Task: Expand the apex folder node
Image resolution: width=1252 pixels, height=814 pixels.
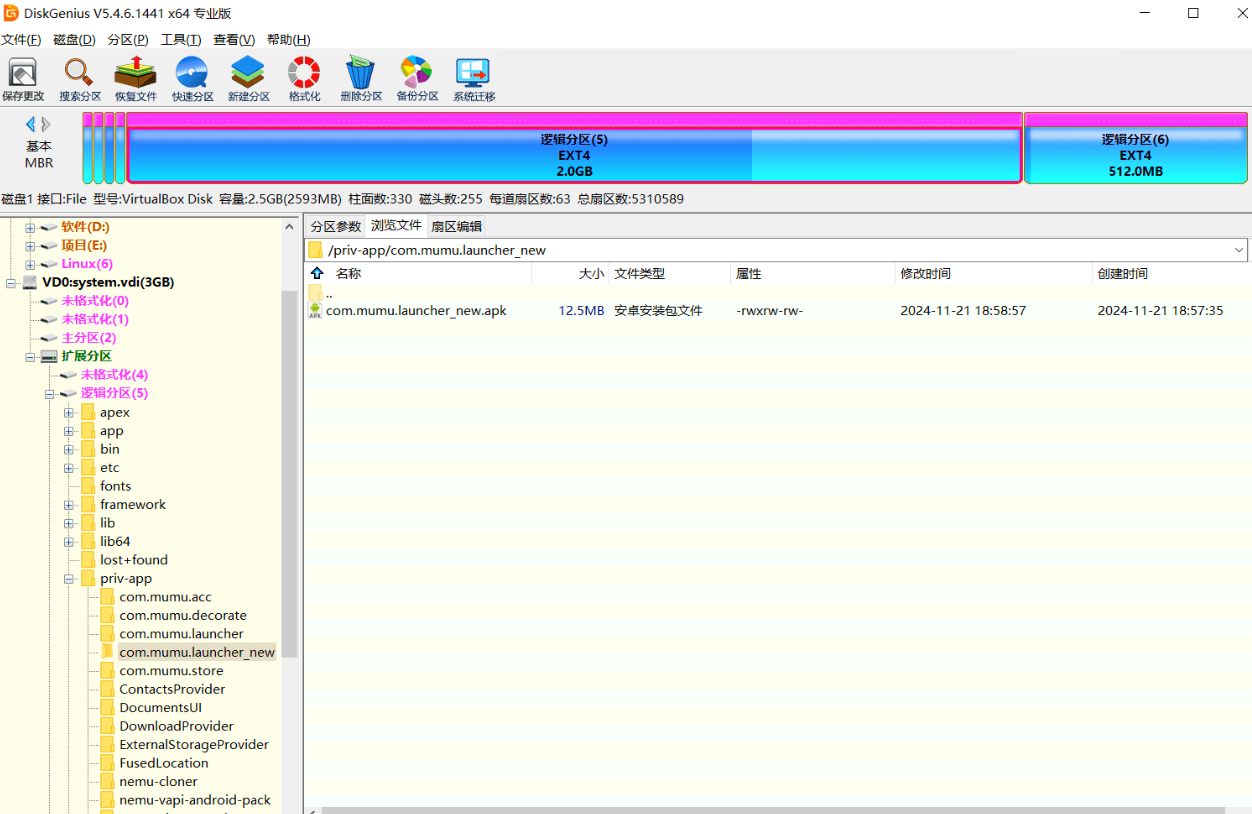Action: click(69, 412)
